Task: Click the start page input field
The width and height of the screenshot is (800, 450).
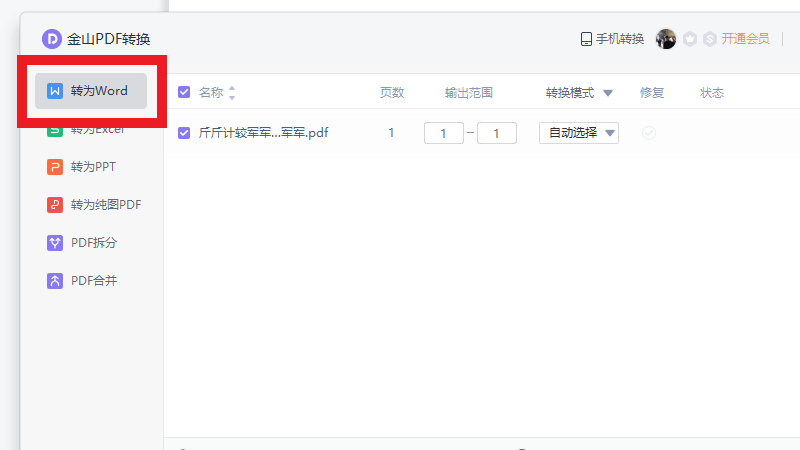Action: (444, 133)
